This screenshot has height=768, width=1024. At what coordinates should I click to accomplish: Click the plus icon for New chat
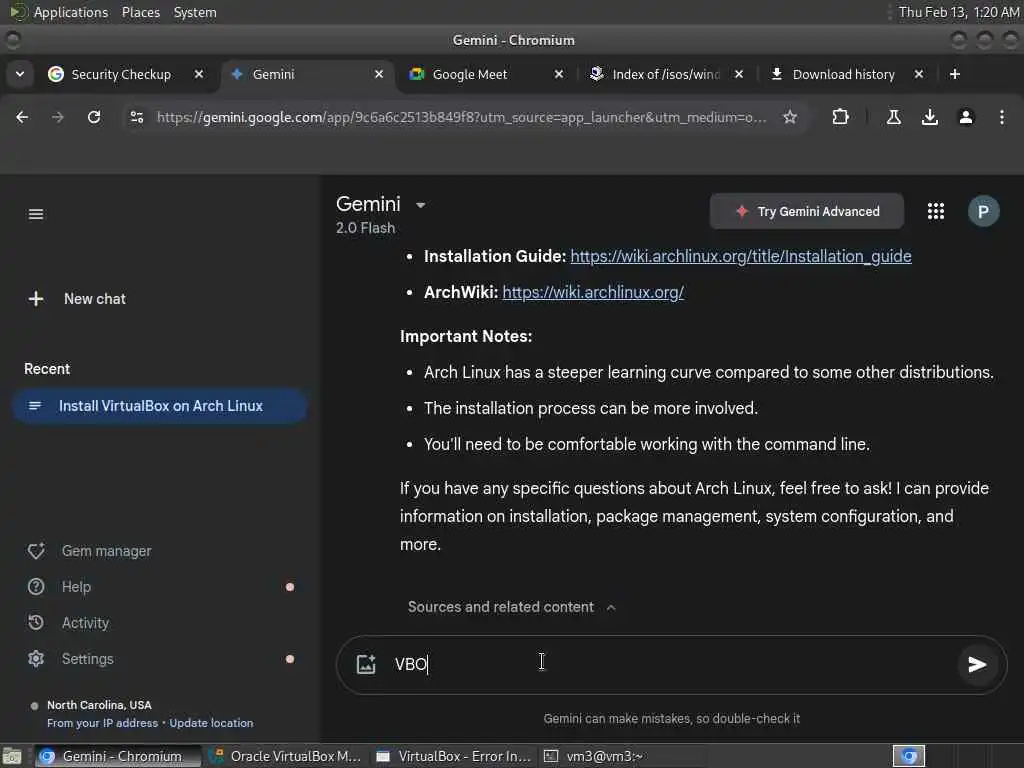tap(36, 299)
